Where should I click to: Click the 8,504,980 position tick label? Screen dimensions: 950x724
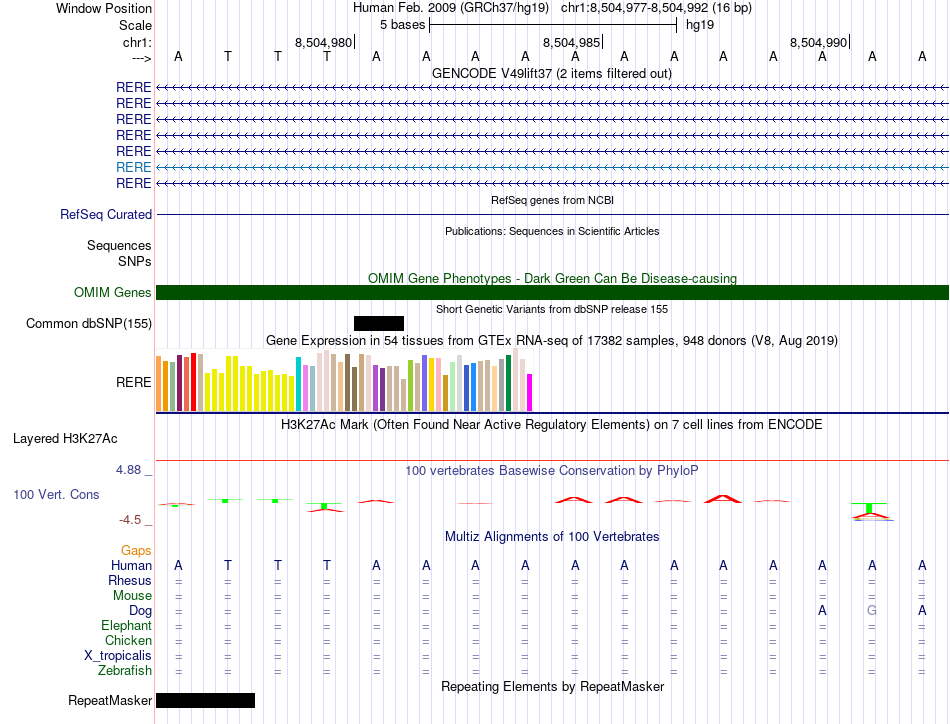[324, 42]
